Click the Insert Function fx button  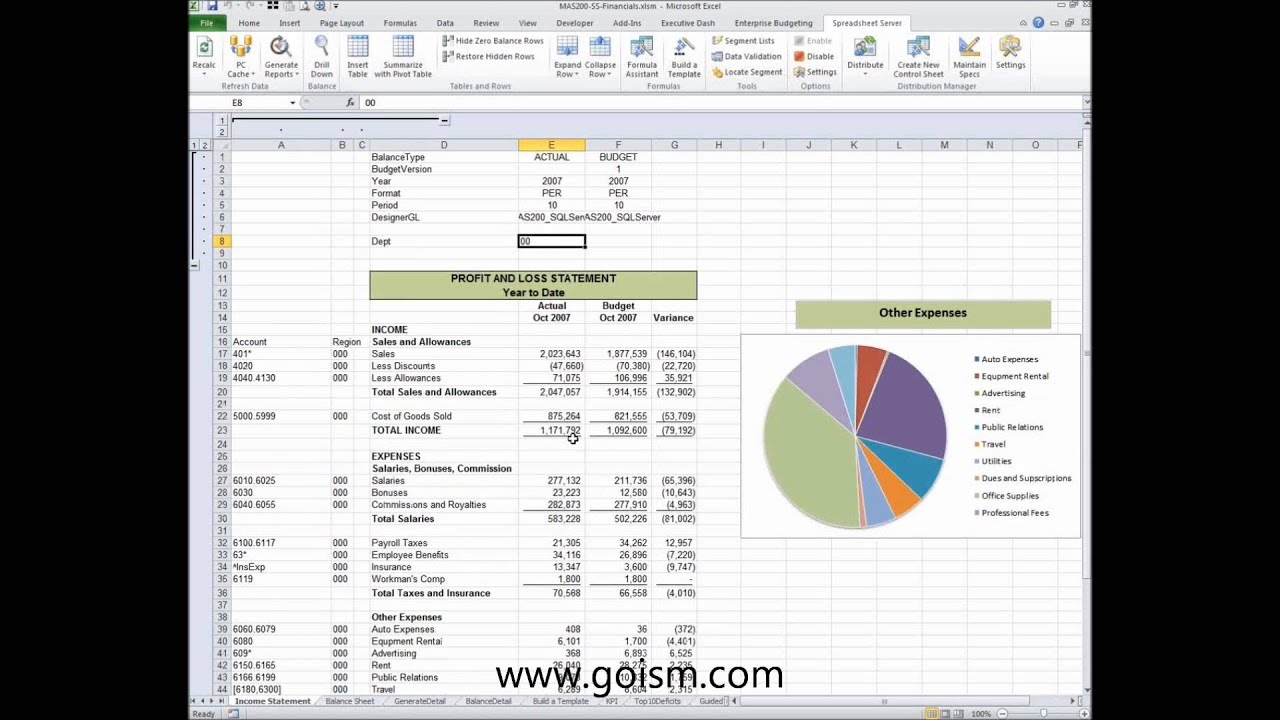point(350,103)
